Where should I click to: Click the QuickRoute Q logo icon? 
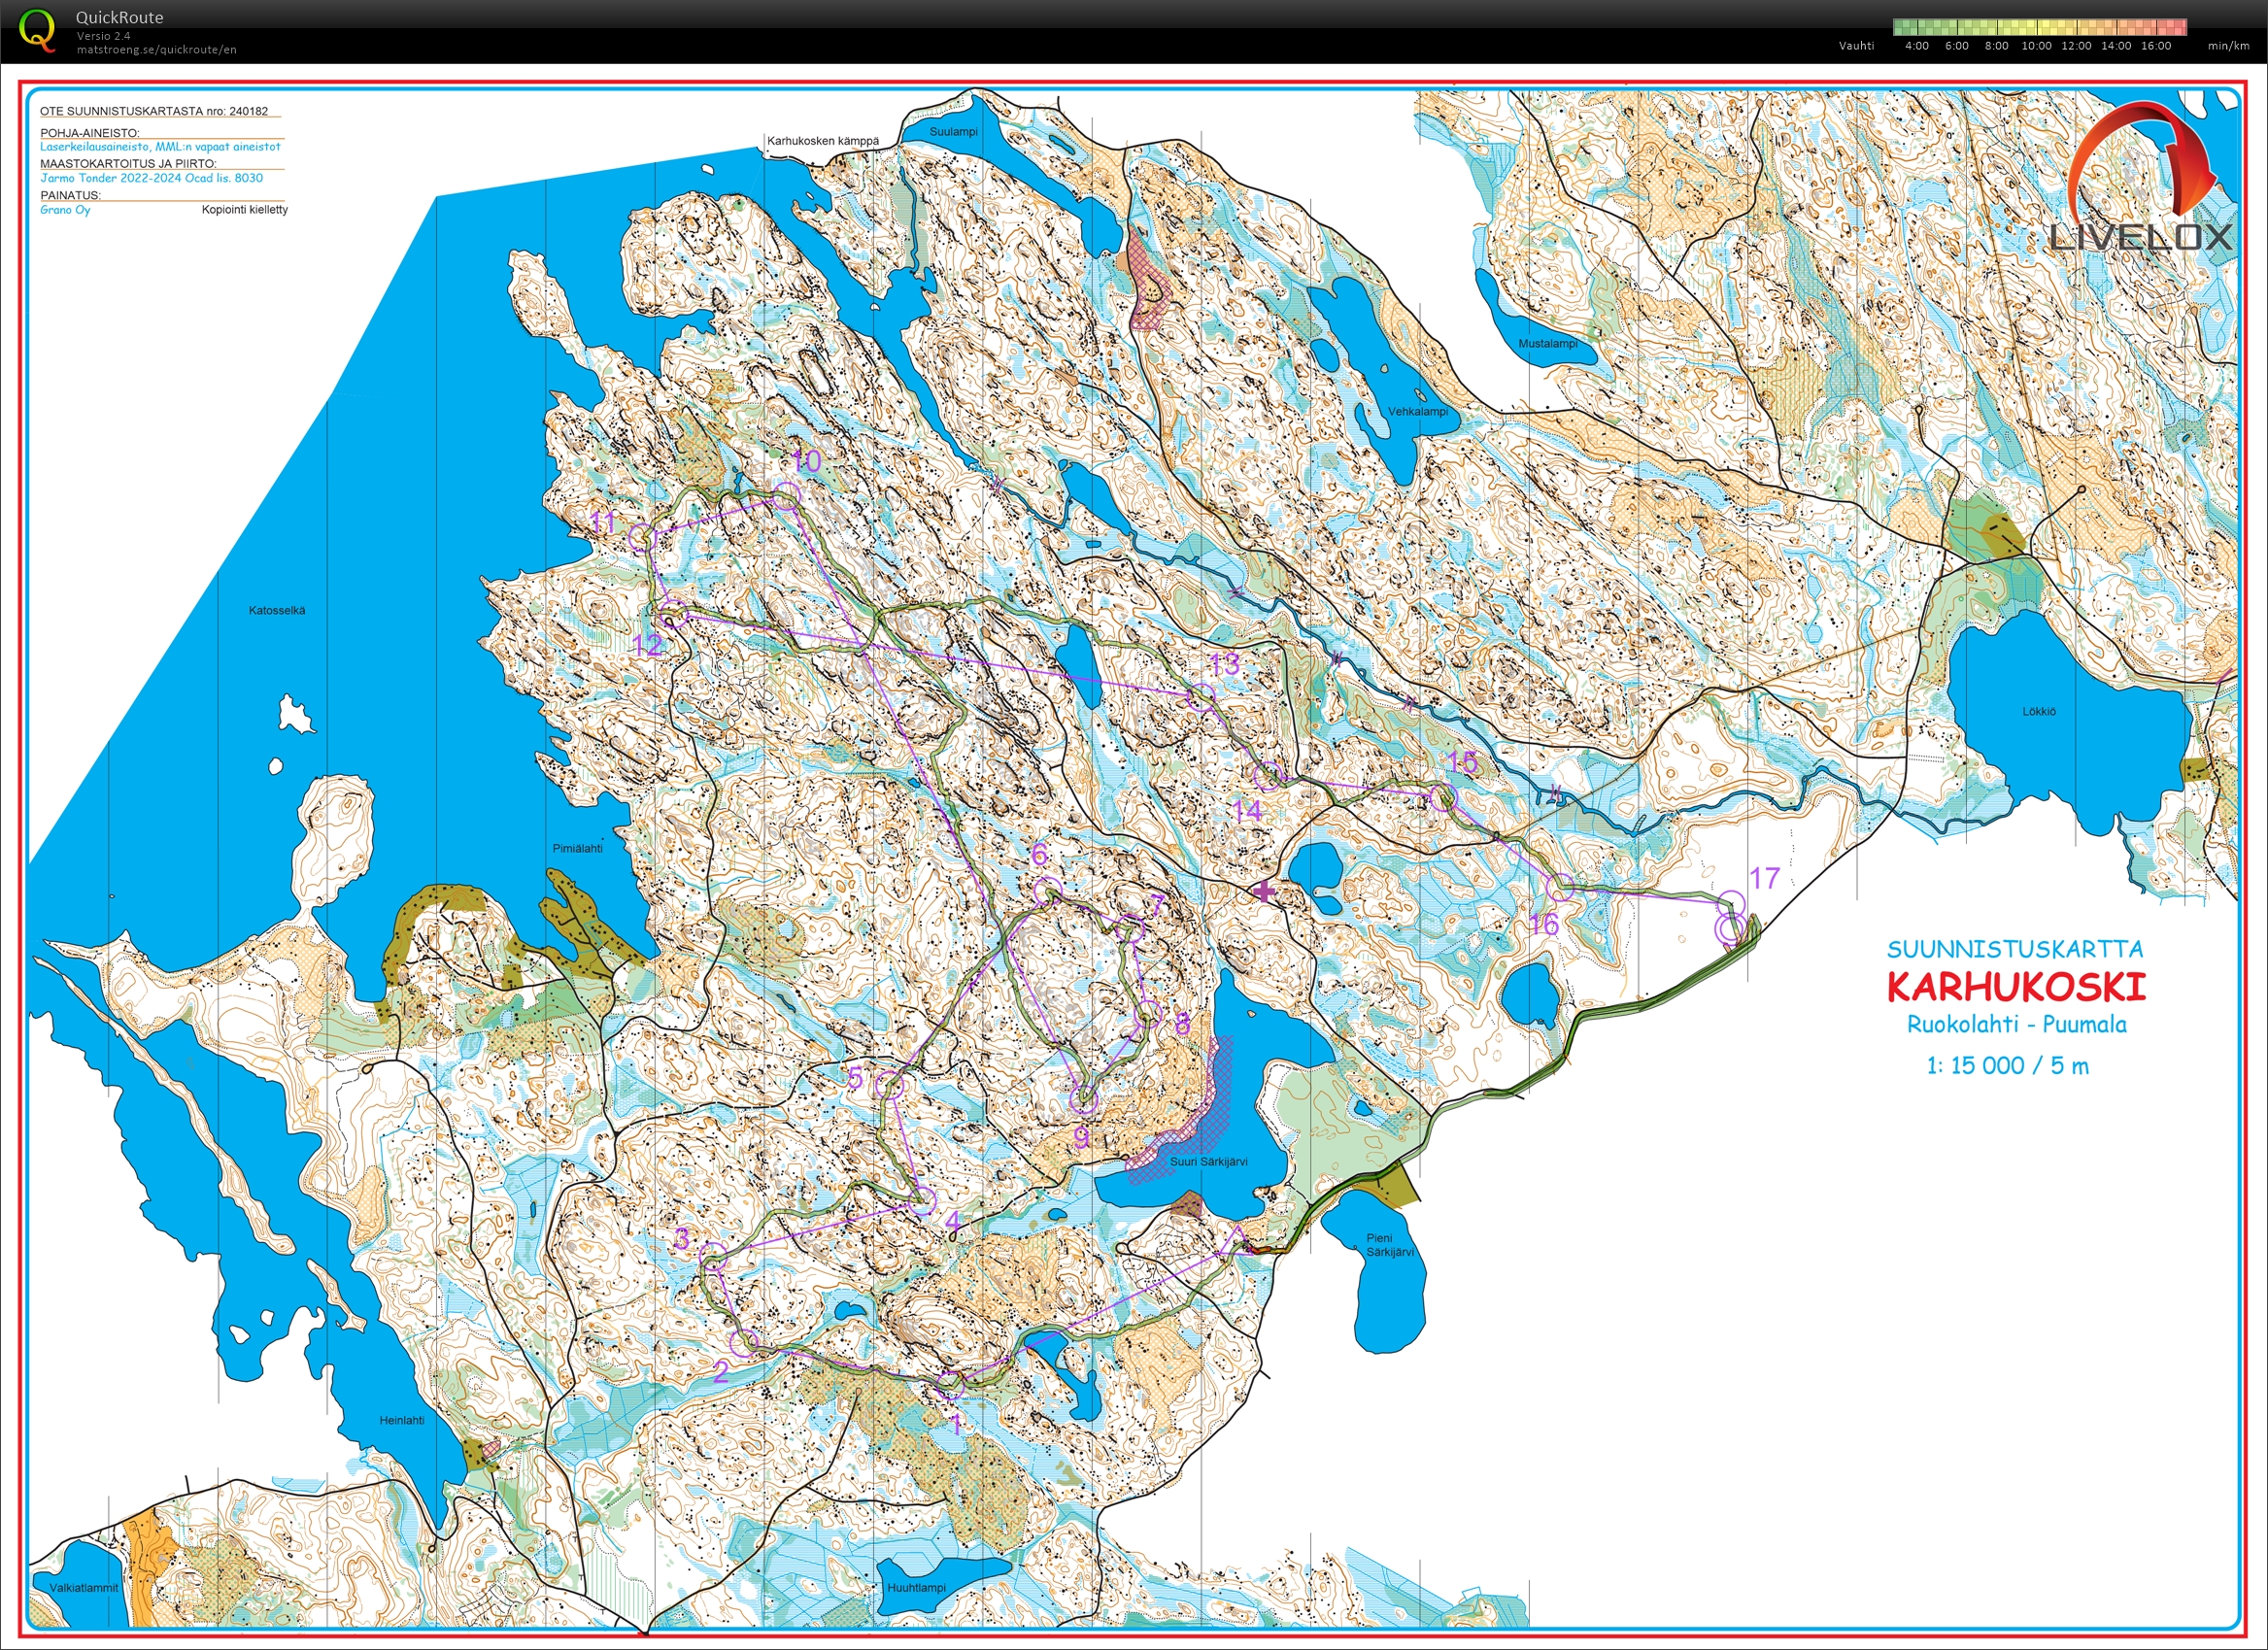point(37,28)
